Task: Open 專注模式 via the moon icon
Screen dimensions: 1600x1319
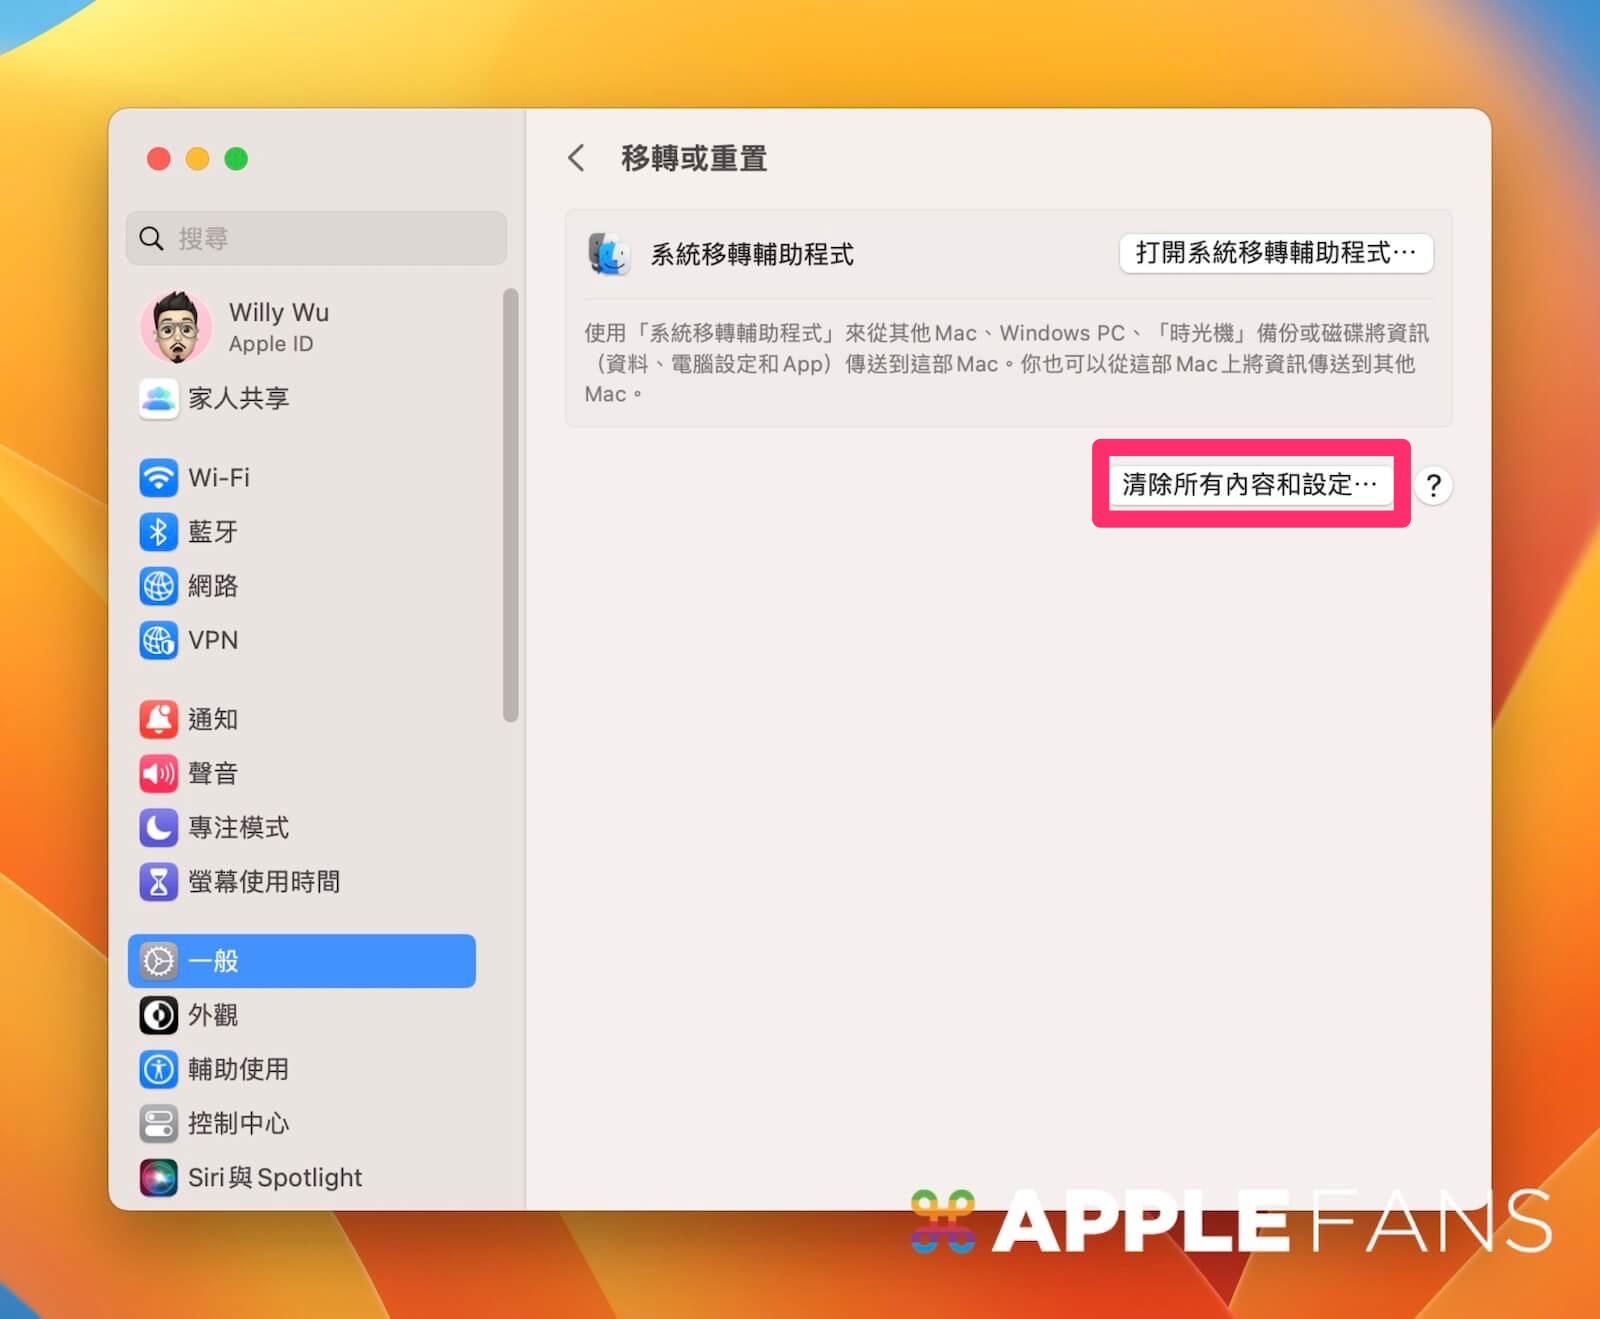Action: click(x=160, y=827)
